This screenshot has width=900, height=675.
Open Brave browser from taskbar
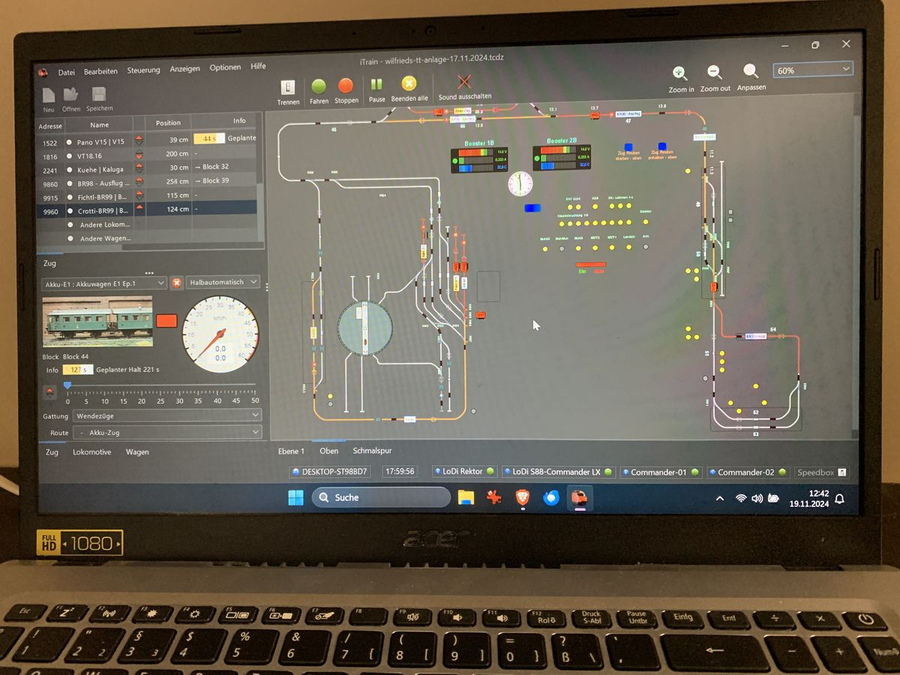pos(522,498)
